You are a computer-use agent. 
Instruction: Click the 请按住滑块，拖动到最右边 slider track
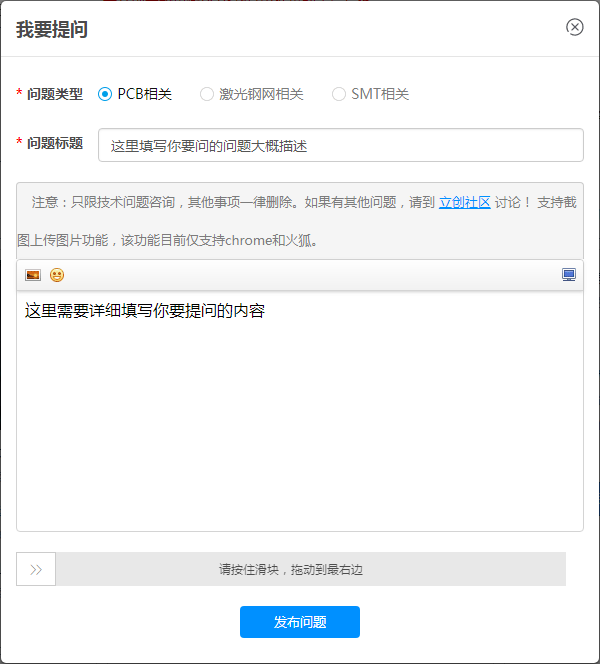pyautogui.click(x=291, y=569)
